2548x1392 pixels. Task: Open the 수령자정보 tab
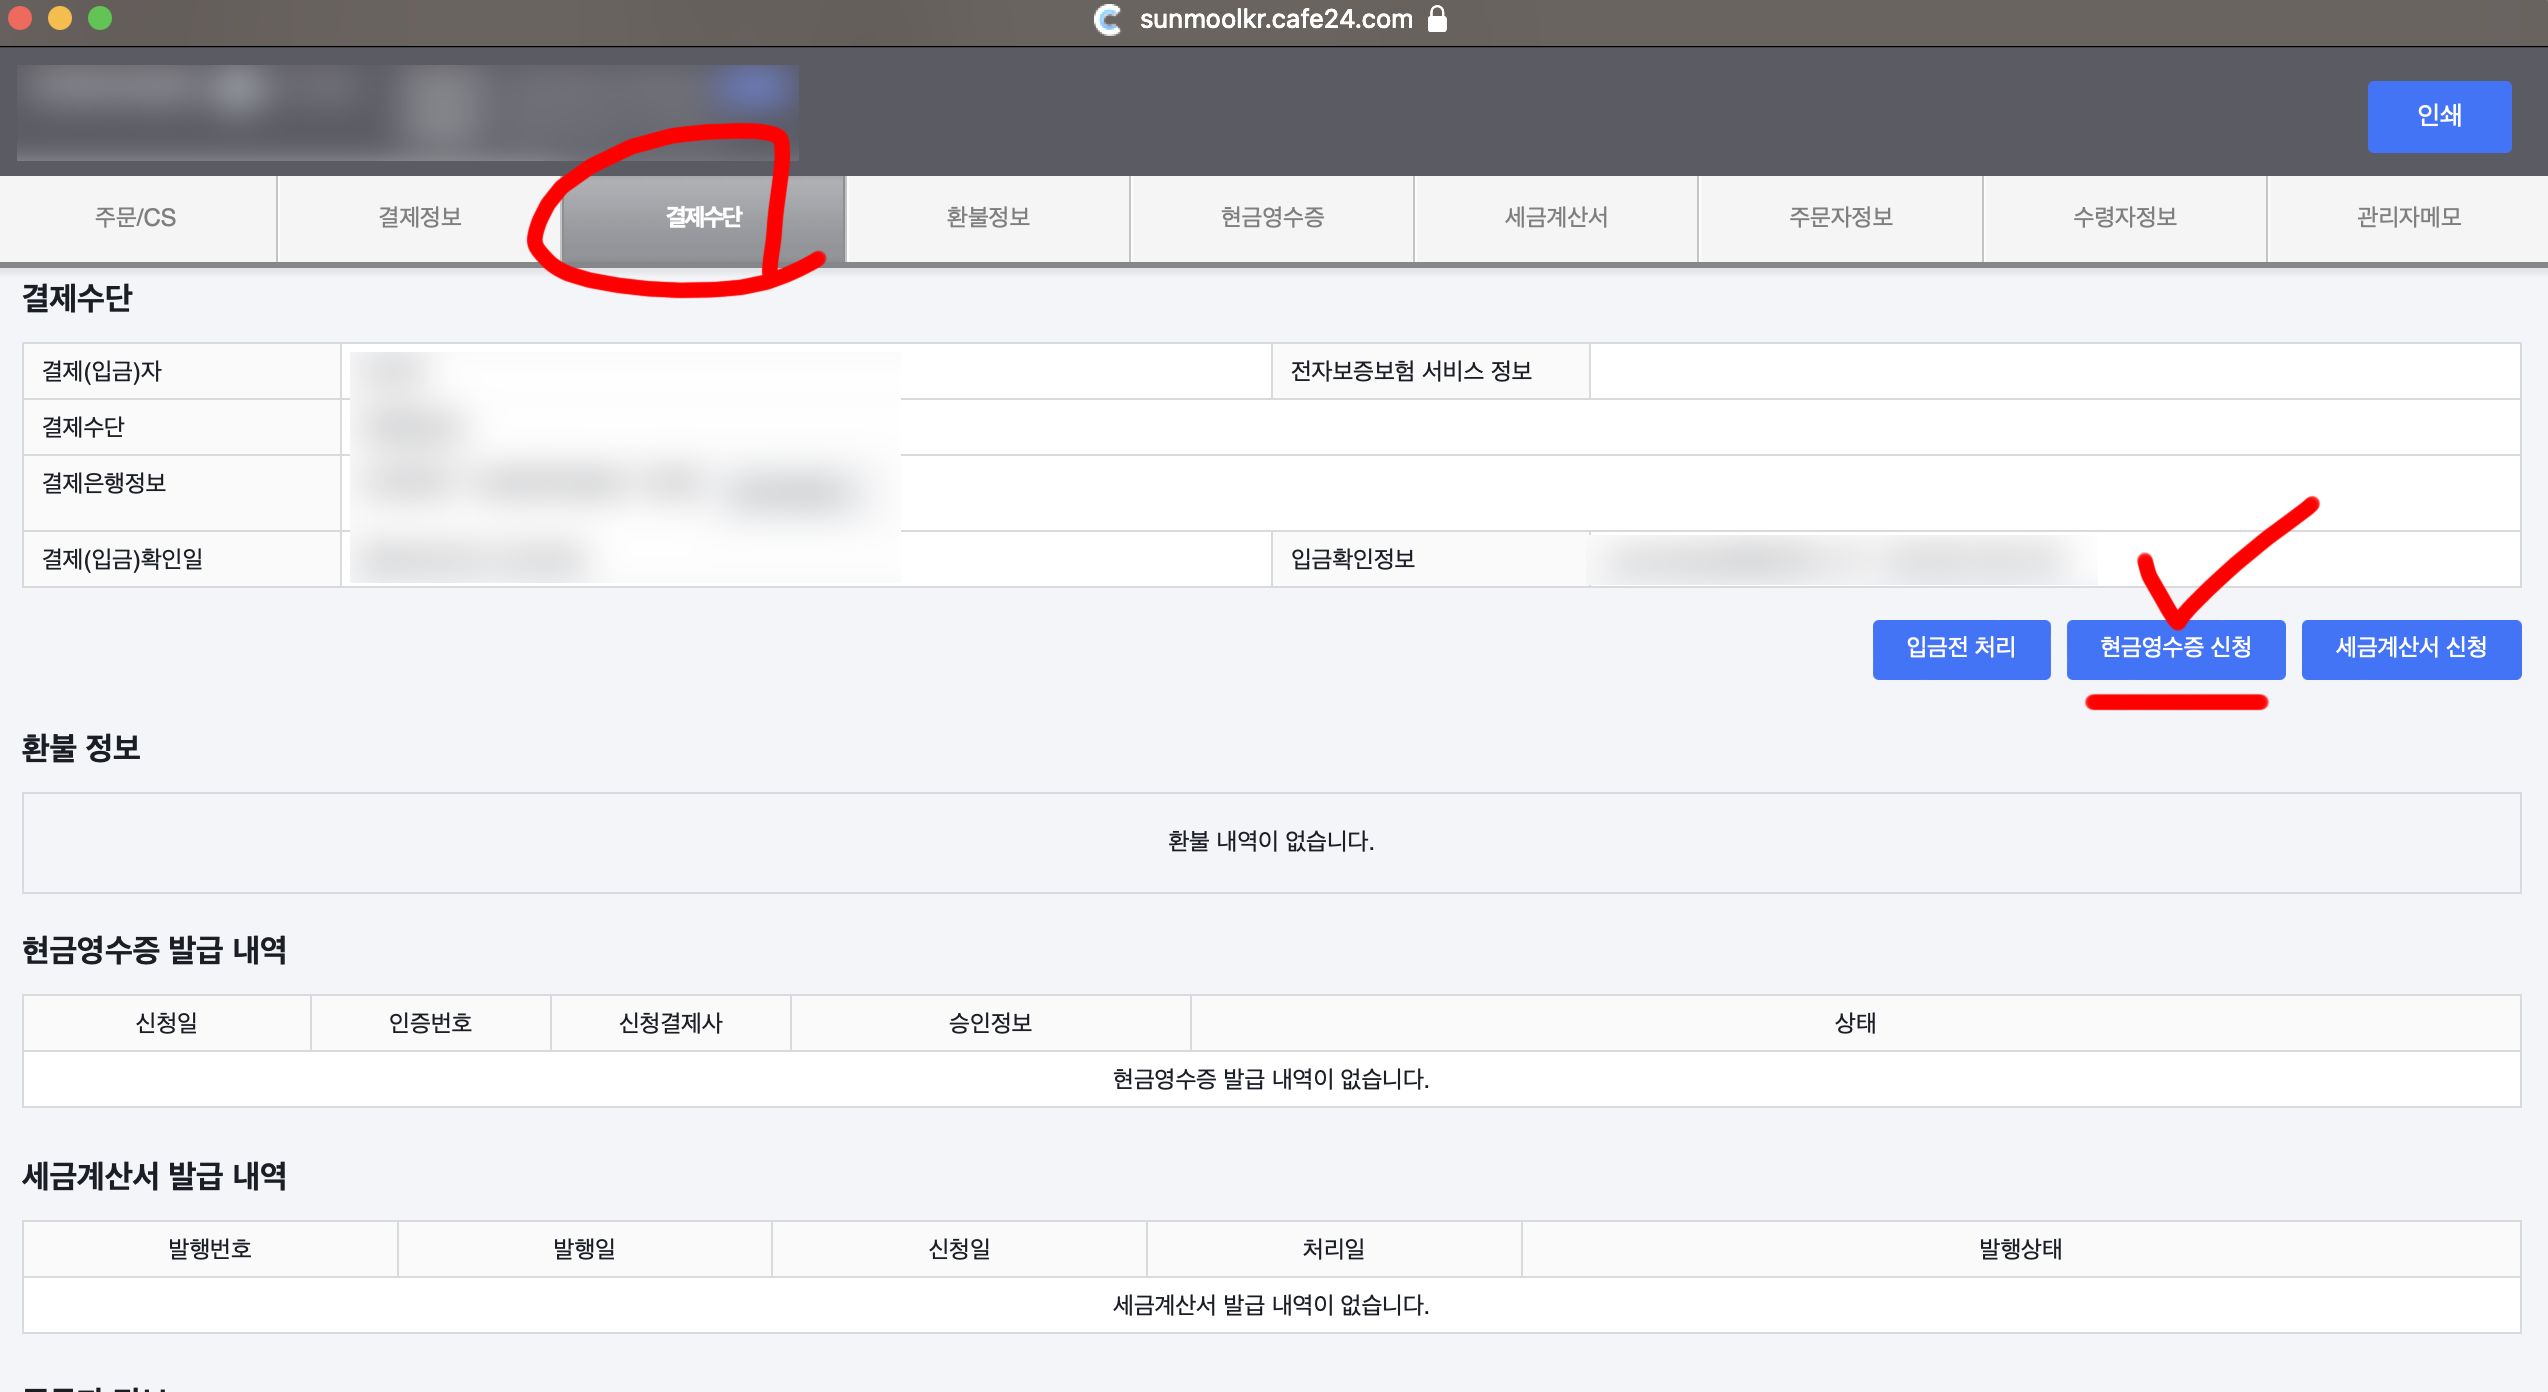[x=2124, y=217]
